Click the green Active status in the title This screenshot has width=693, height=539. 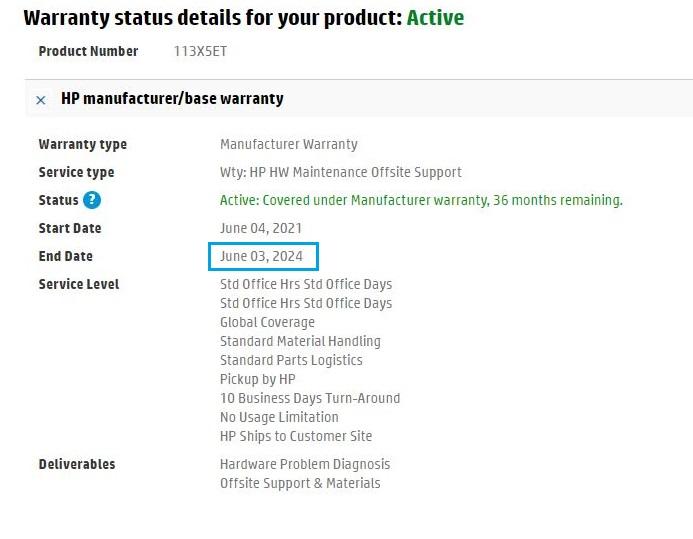point(435,18)
